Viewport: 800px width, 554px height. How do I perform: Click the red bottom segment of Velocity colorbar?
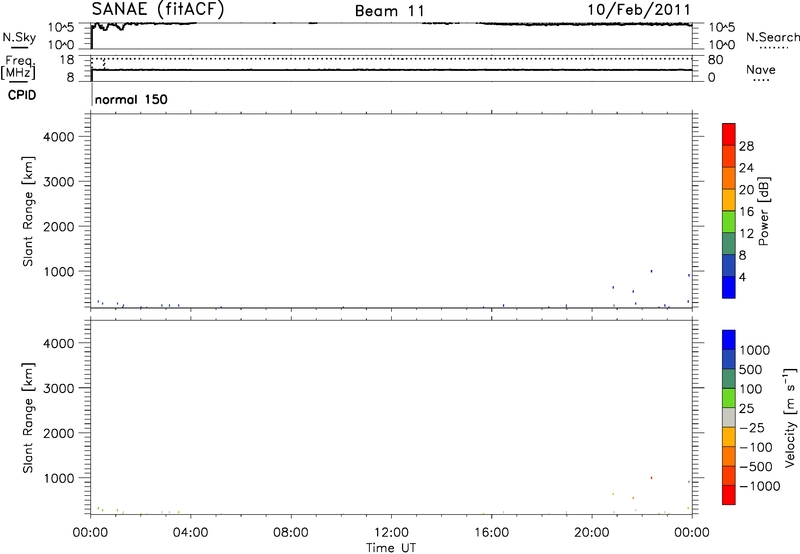729,495
